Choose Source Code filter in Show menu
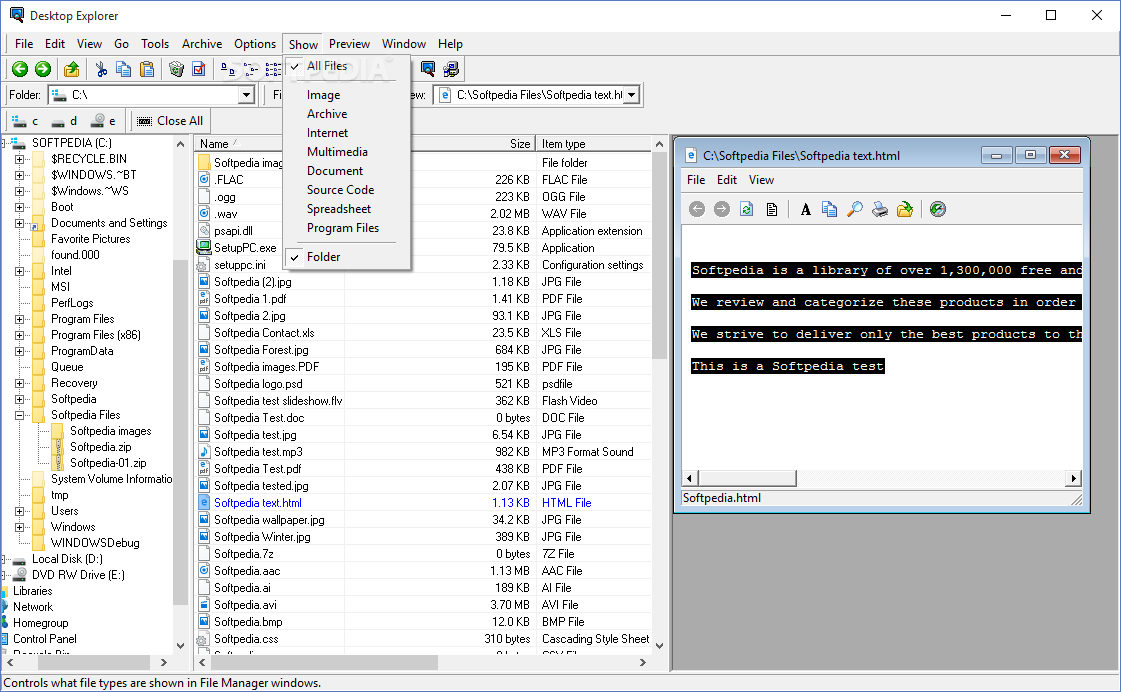Image resolution: width=1121 pixels, height=692 pixels. (347, 189)
